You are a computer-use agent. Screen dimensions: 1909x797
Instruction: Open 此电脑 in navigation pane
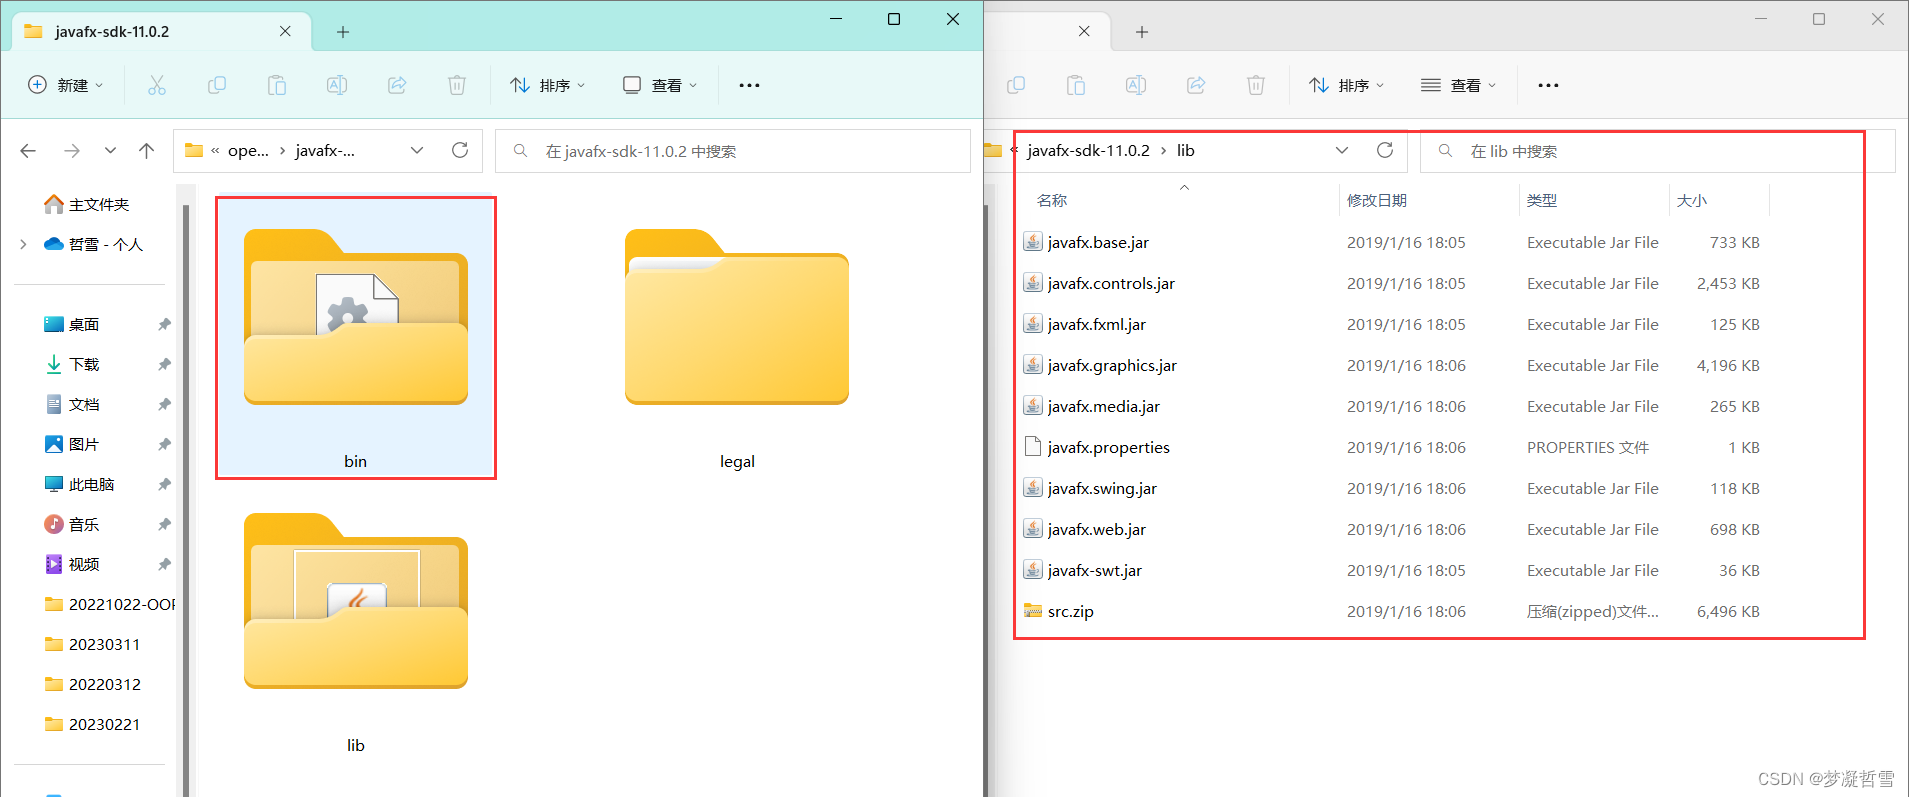click(80, 484)
